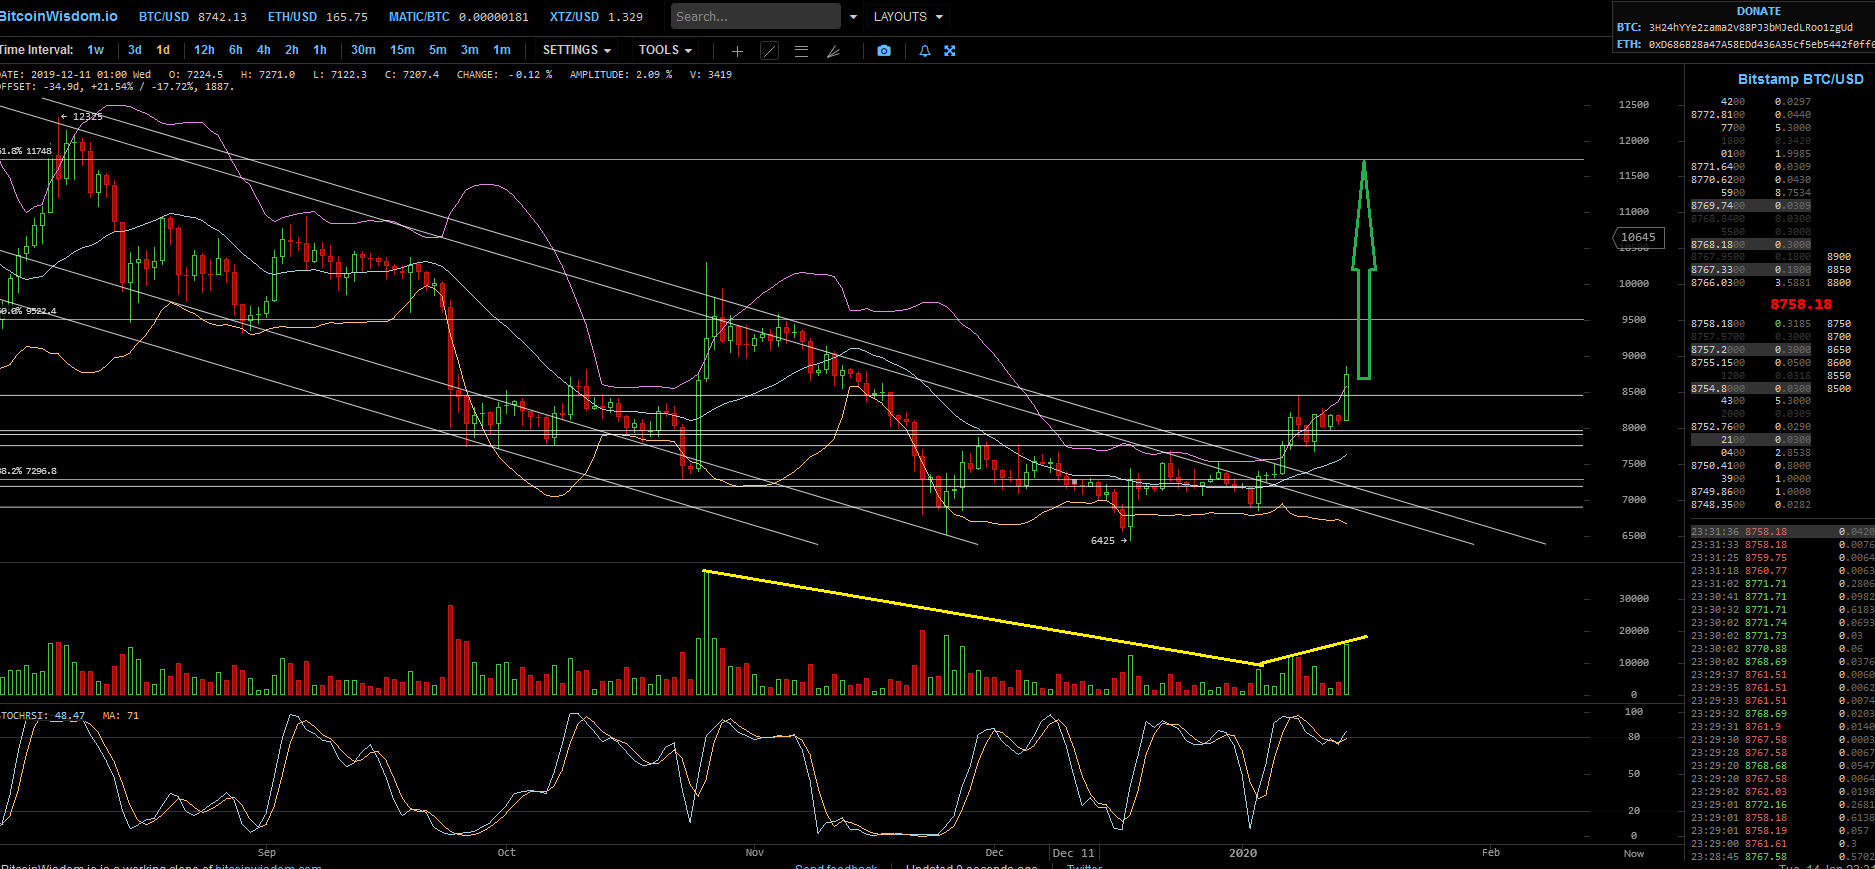The image size is (1875, 869).
Task: Expand the TOOLS dropdown menu
Action: click(665, 50)
